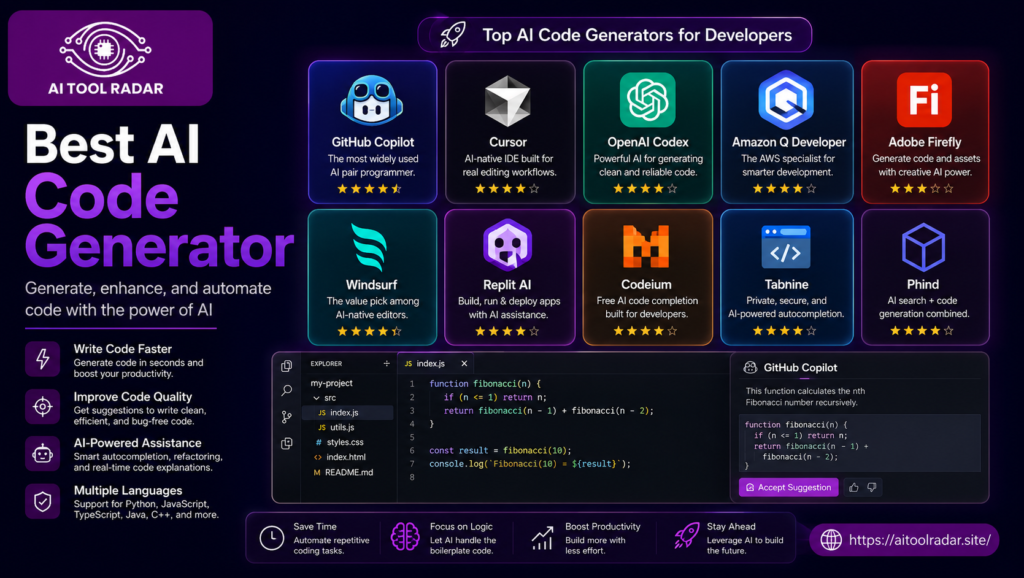This screenshot has width=1024, height=578.
Task: Click the EXPLORER panel header label
Action: click(x=326, y=364)
